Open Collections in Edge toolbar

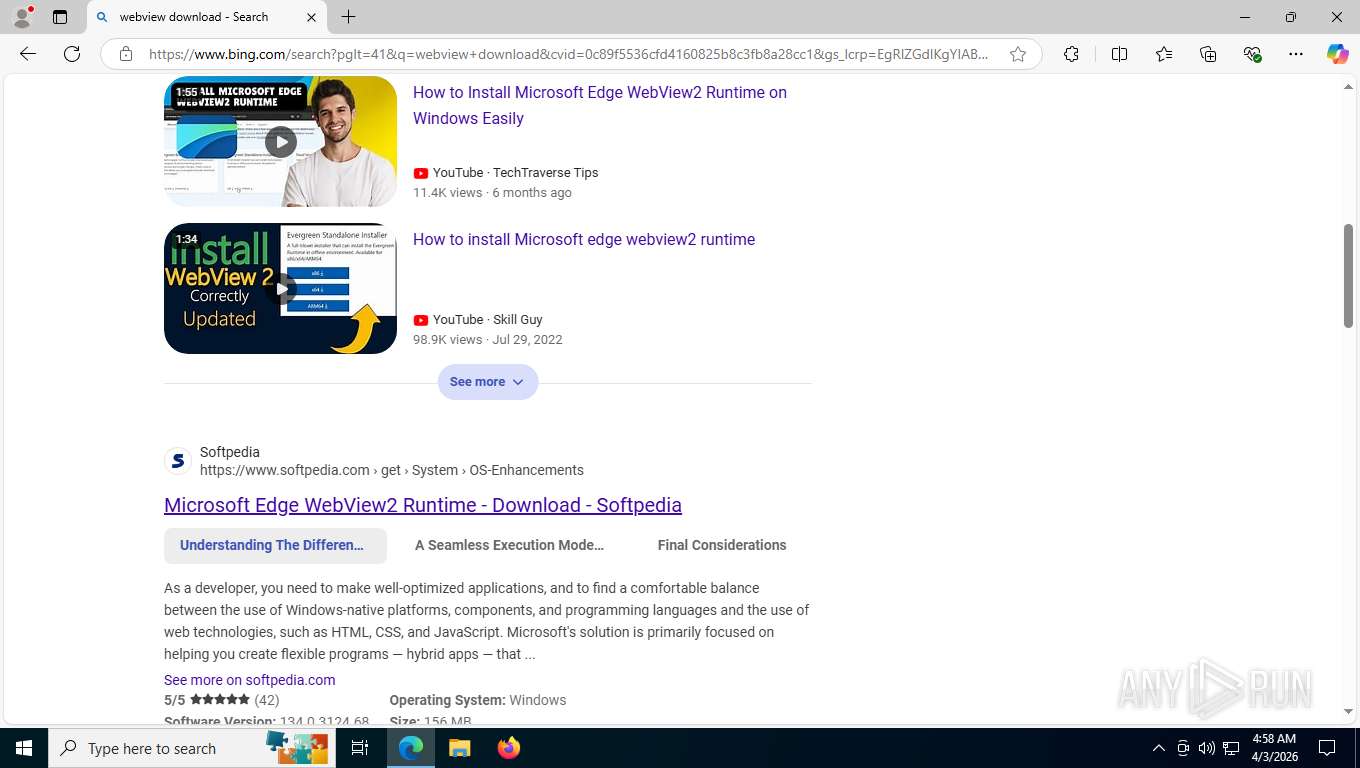[x=1208, y=54]
